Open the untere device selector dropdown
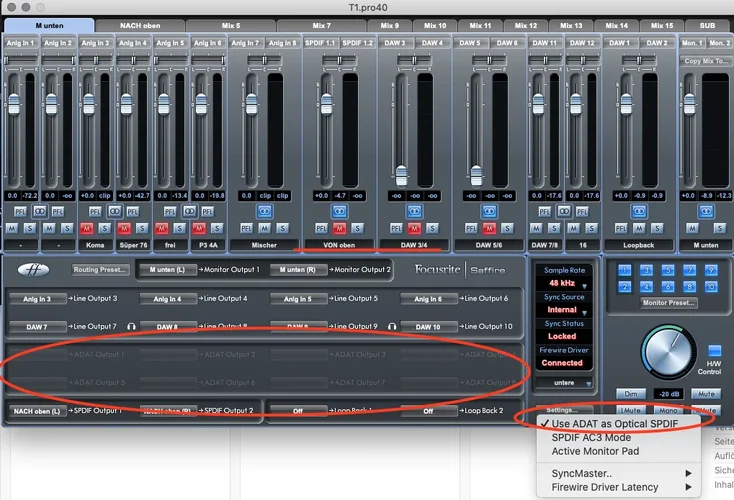The width and height of the screenshot is (734, 500). [x=564, y=383]
